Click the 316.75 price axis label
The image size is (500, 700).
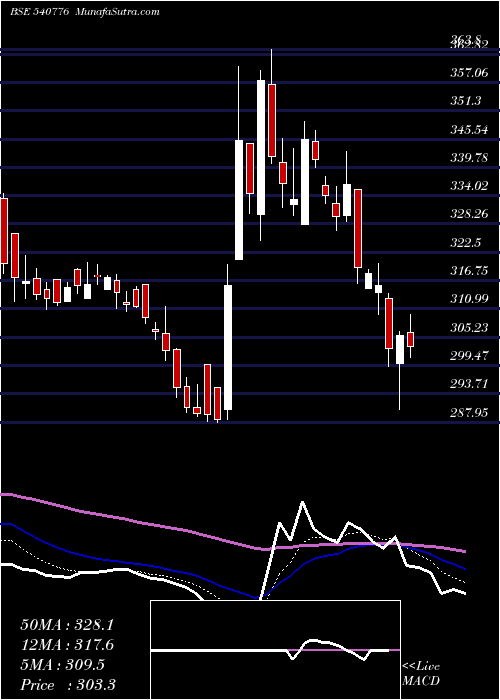pyautogui.click(x=469, y=271)
